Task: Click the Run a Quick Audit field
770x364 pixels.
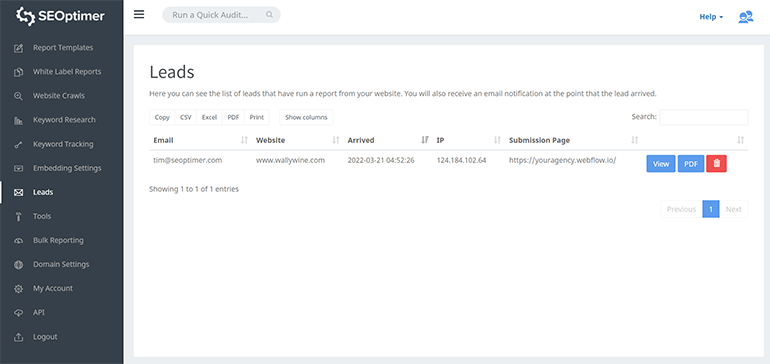Action: (221, 15)
